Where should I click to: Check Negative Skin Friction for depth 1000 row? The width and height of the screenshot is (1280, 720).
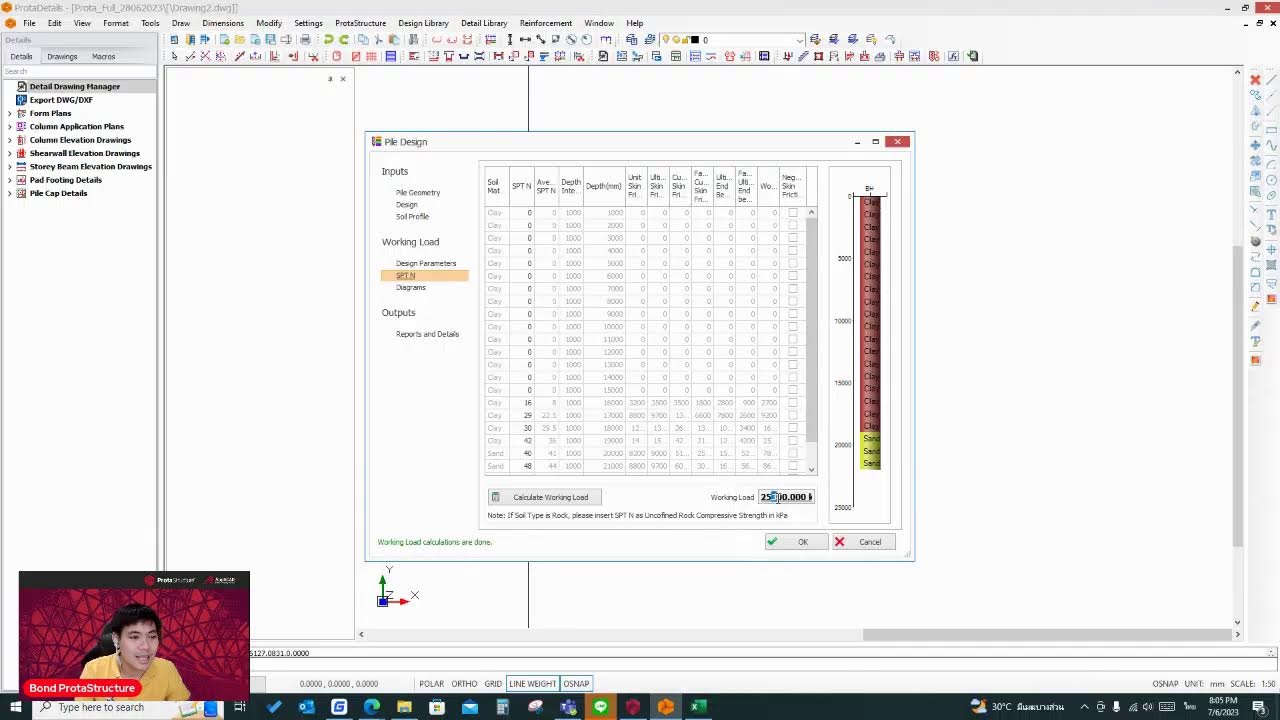click(793, 213)
